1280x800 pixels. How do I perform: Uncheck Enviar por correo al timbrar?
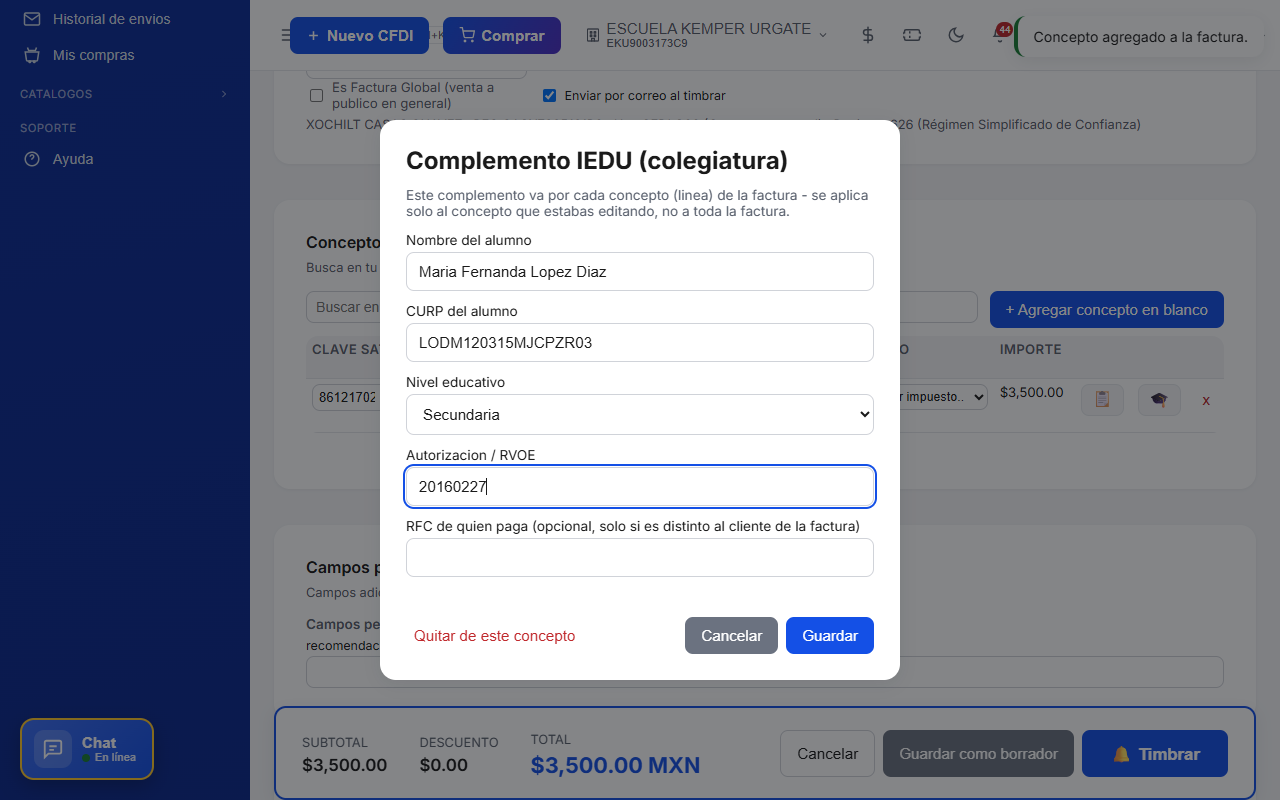click(x=549, y=96)
